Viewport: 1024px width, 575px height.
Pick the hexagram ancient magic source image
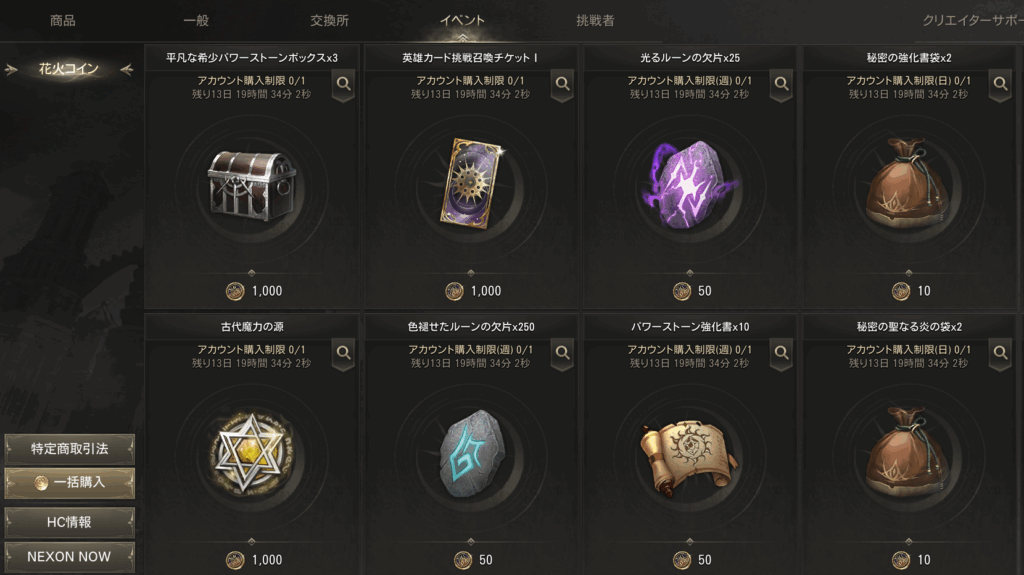(251, 452)
